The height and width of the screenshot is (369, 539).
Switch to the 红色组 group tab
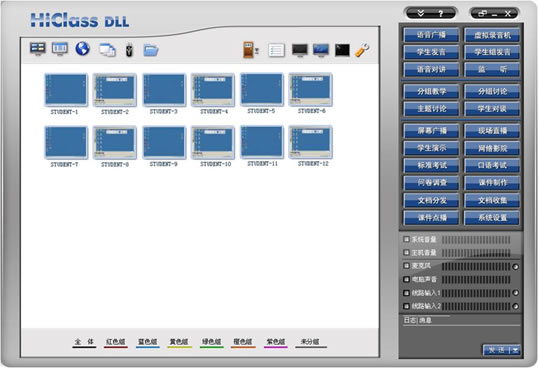click(x=116, y=342)
